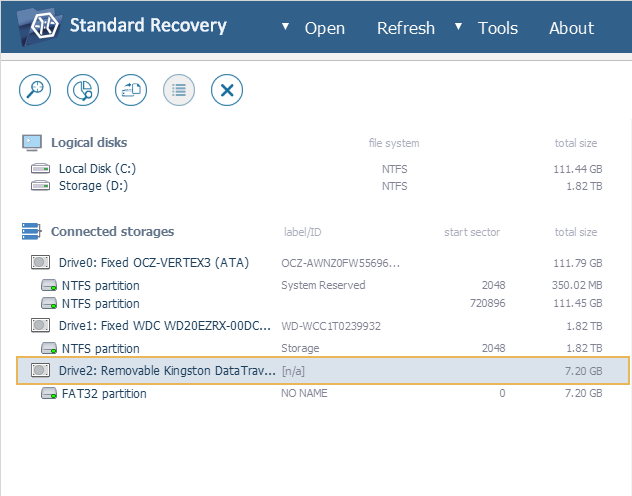Click the System Reserved NTFS partition icon
632x496 pixels.
49,285
